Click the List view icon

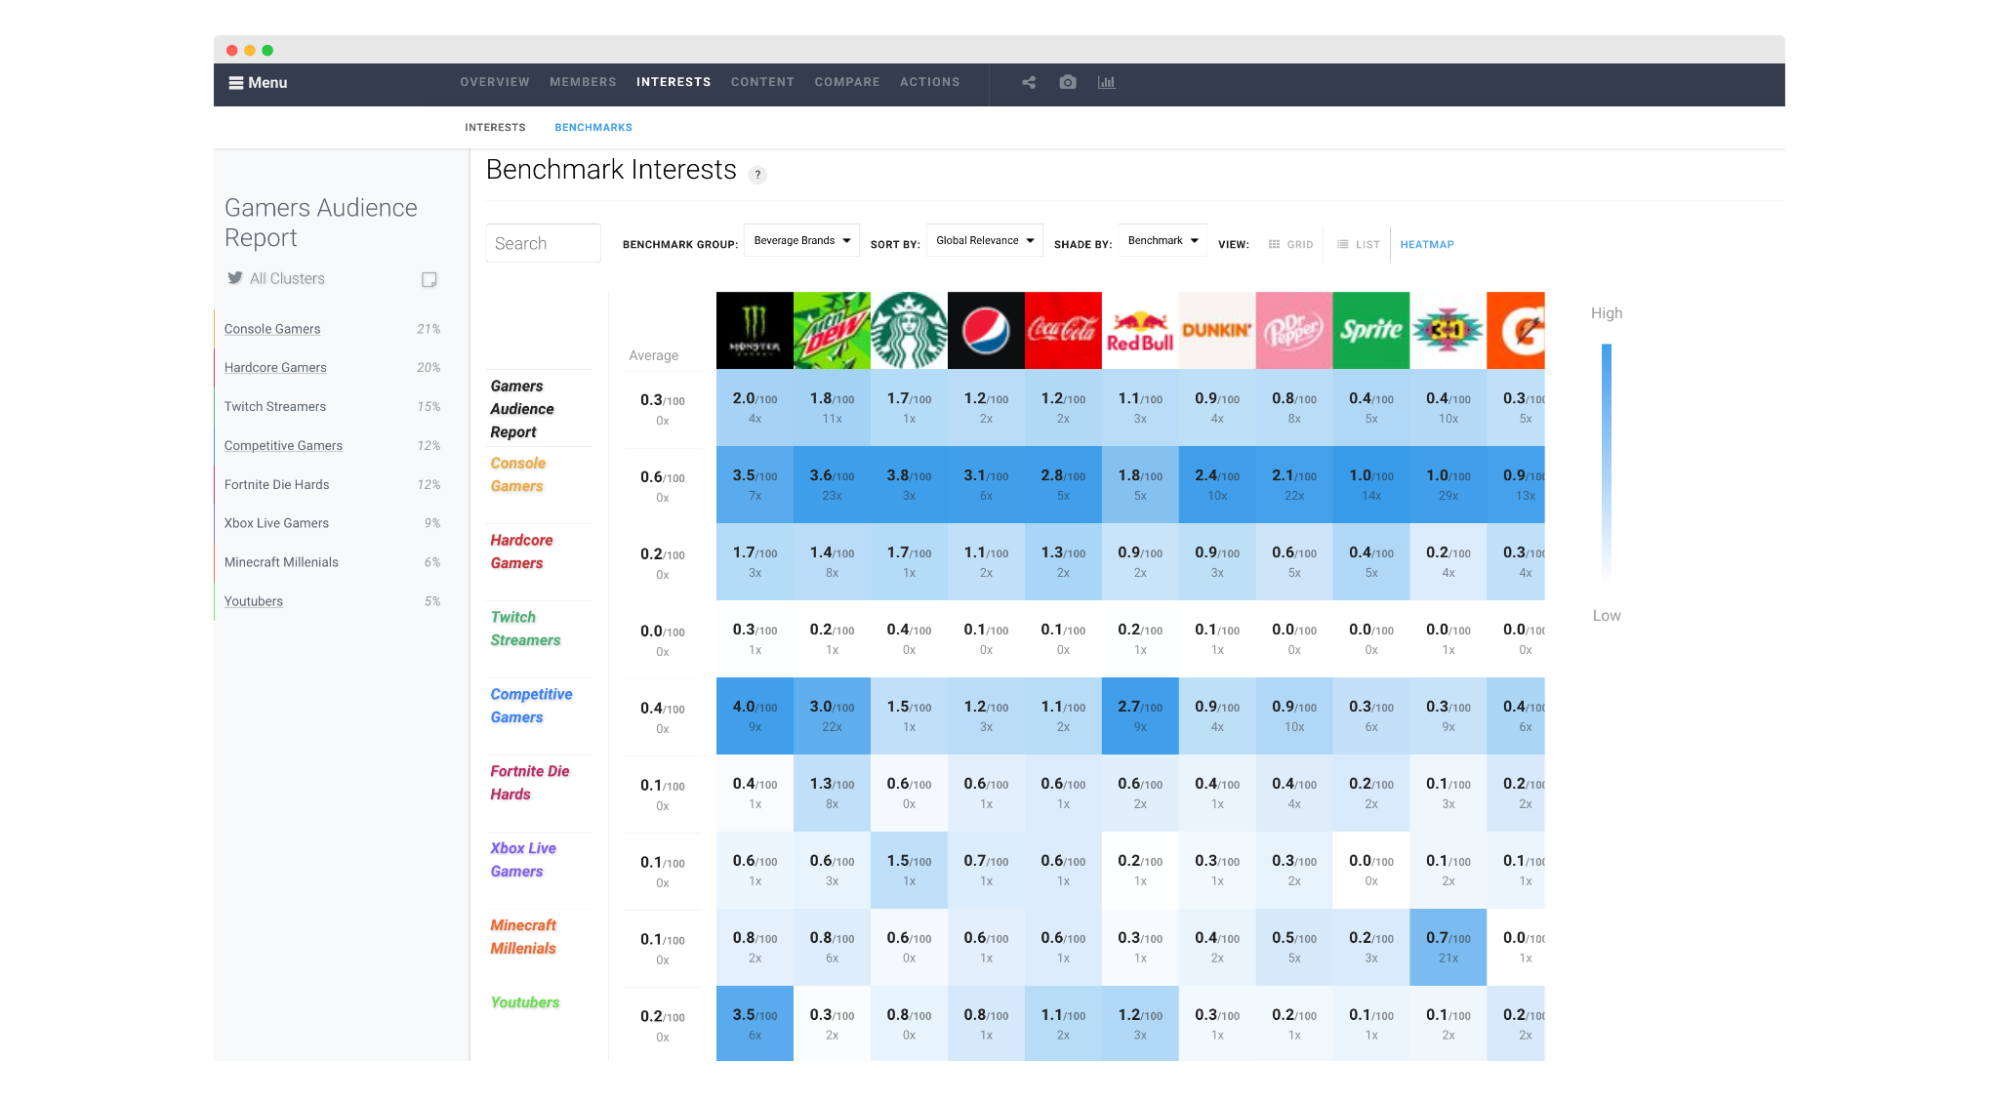(1348, 245)
